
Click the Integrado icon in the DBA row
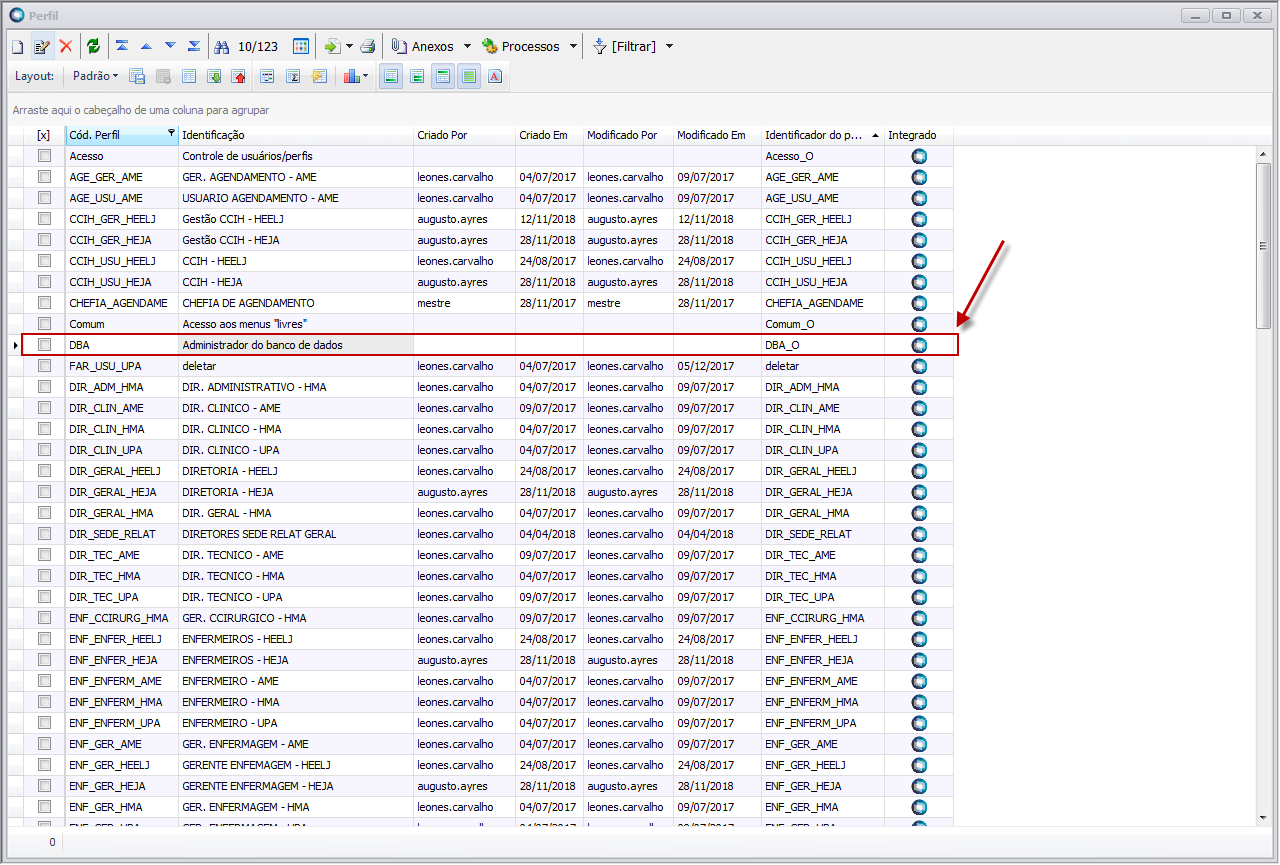[919, 345]
